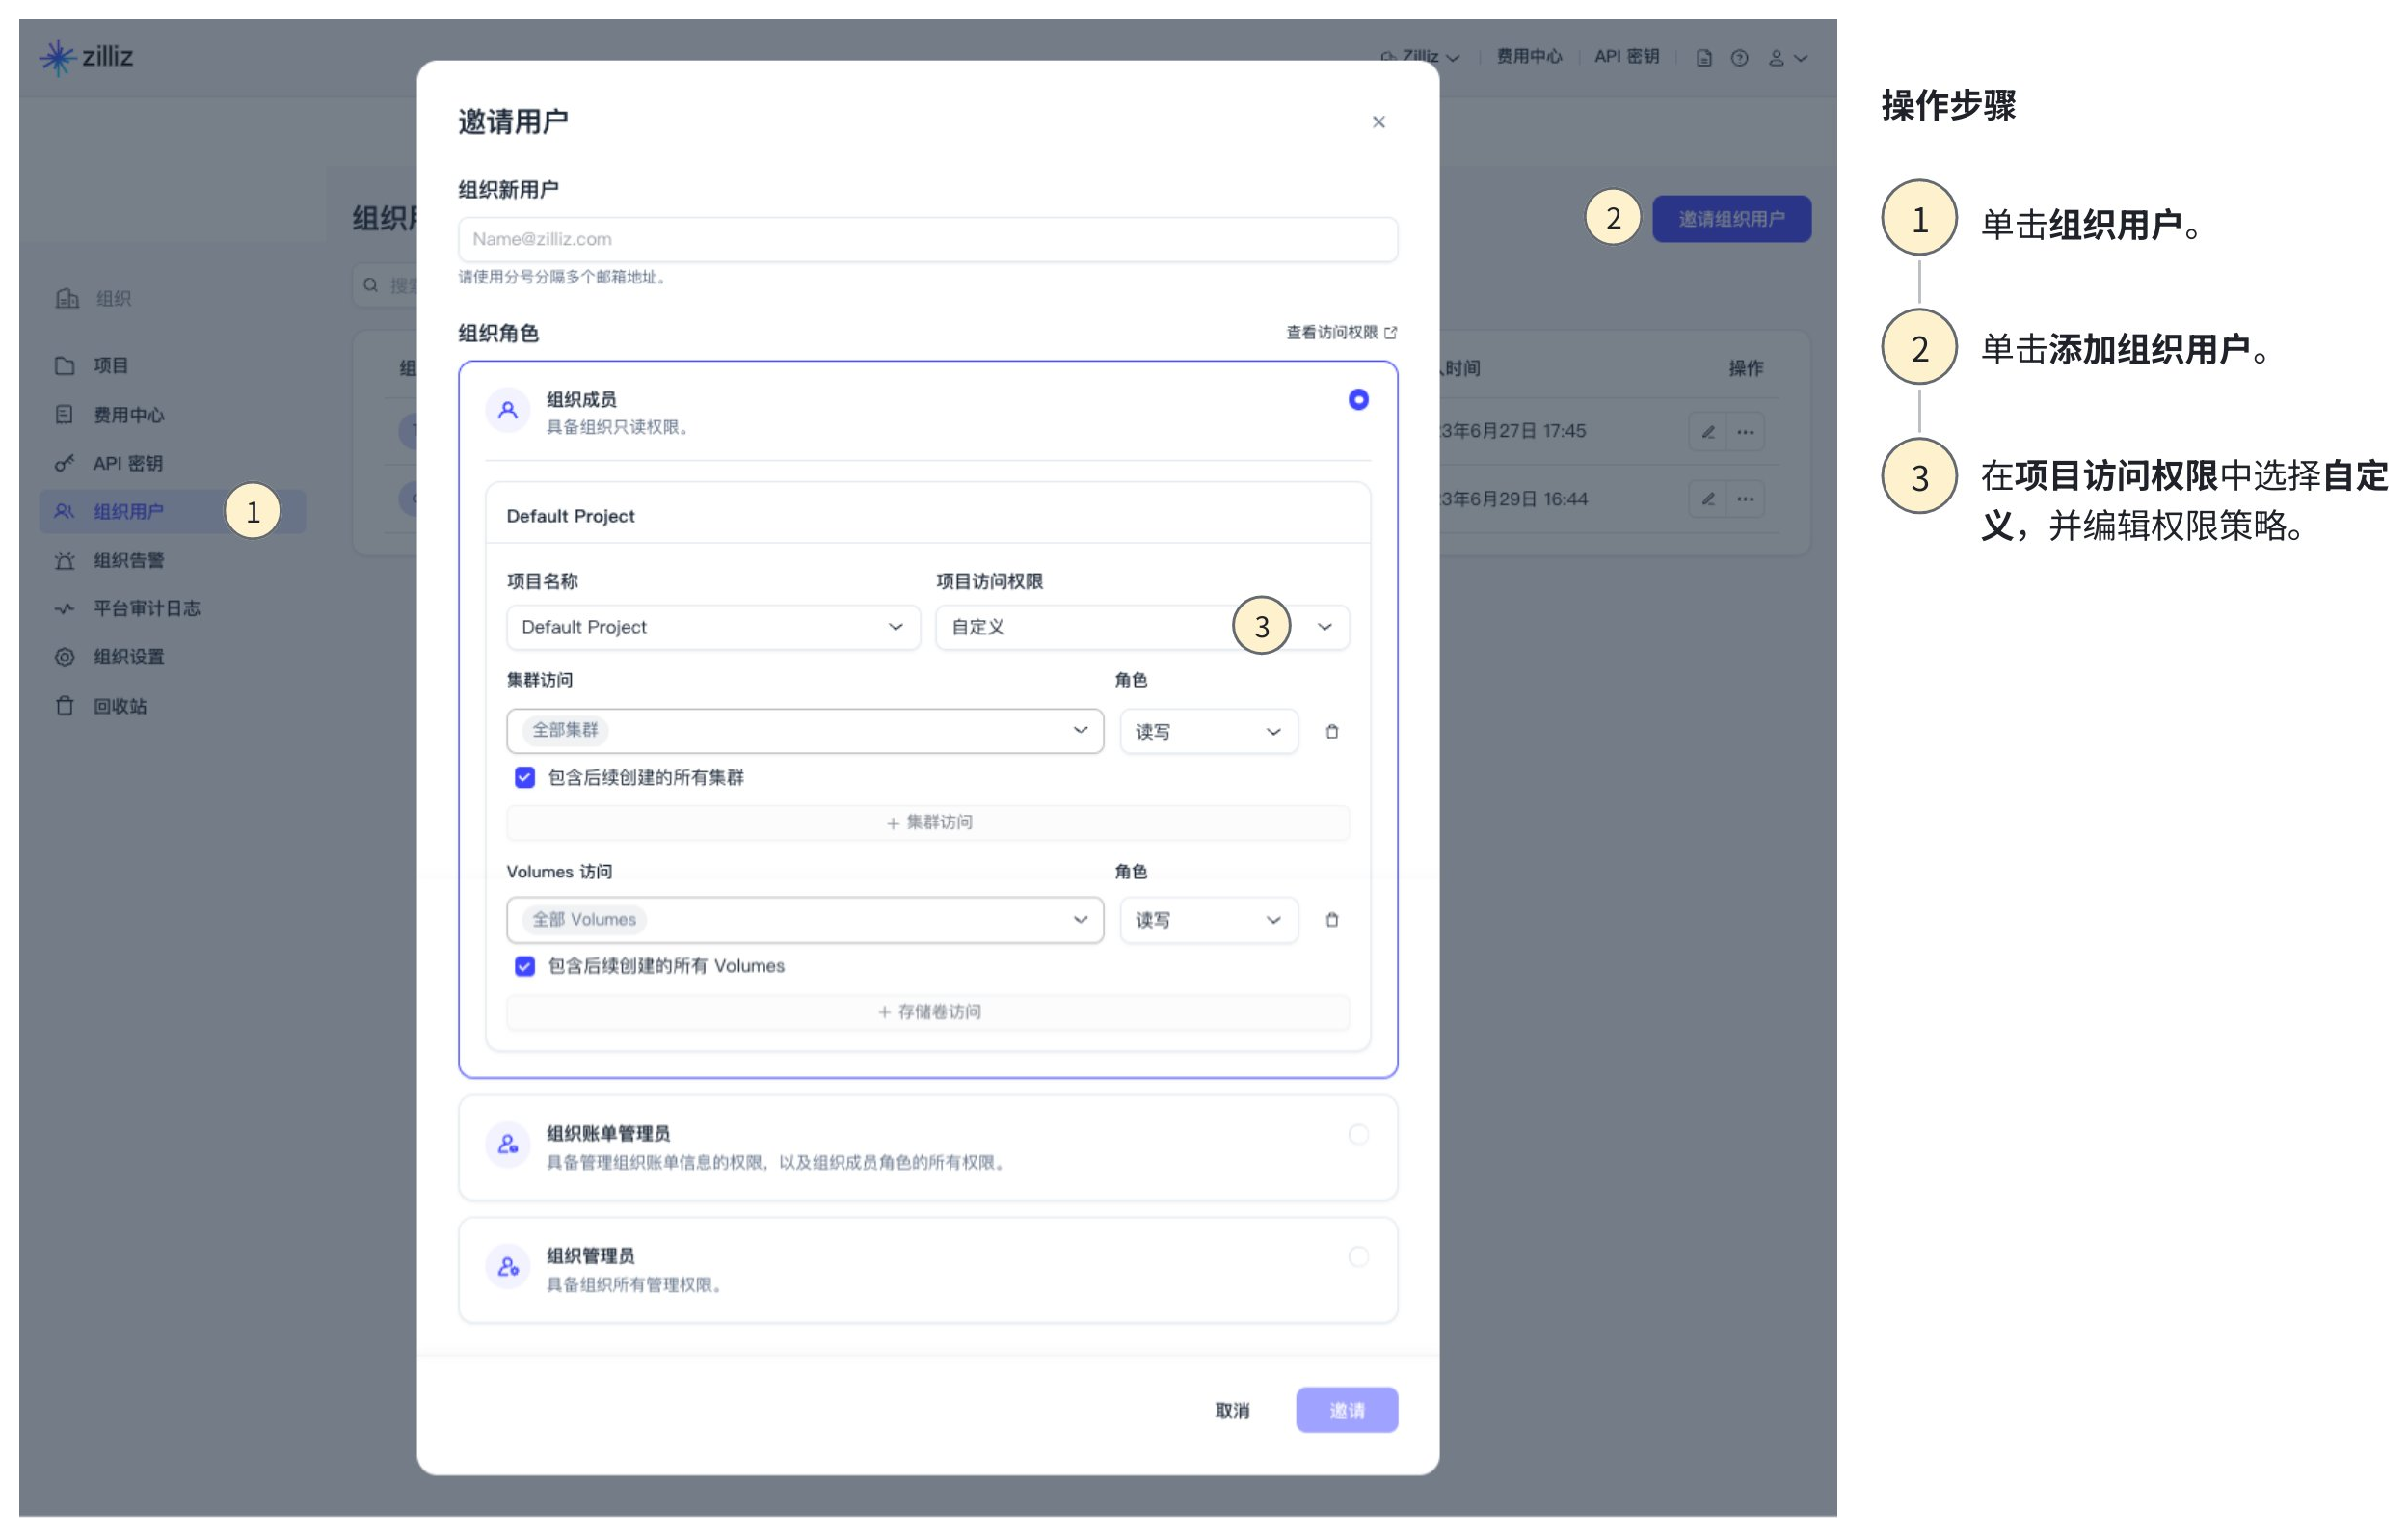The width and height of the screenshot is (2408, 1537).
Task: Close the invite user dialog with X
Action: pos(1378,122)
